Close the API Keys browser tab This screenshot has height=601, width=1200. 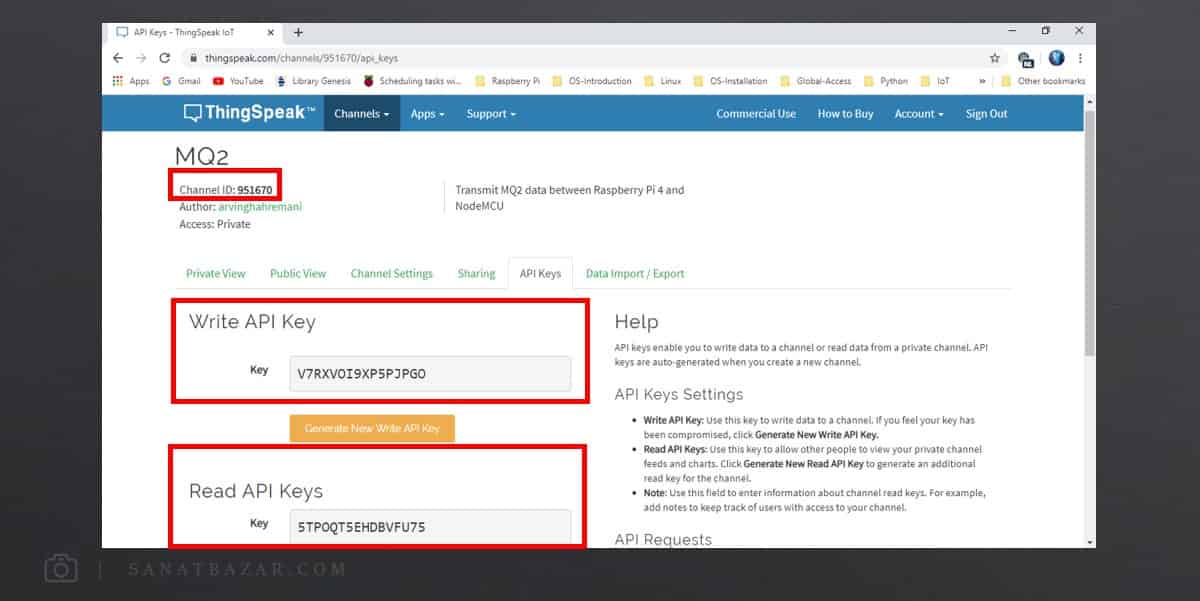272,32
